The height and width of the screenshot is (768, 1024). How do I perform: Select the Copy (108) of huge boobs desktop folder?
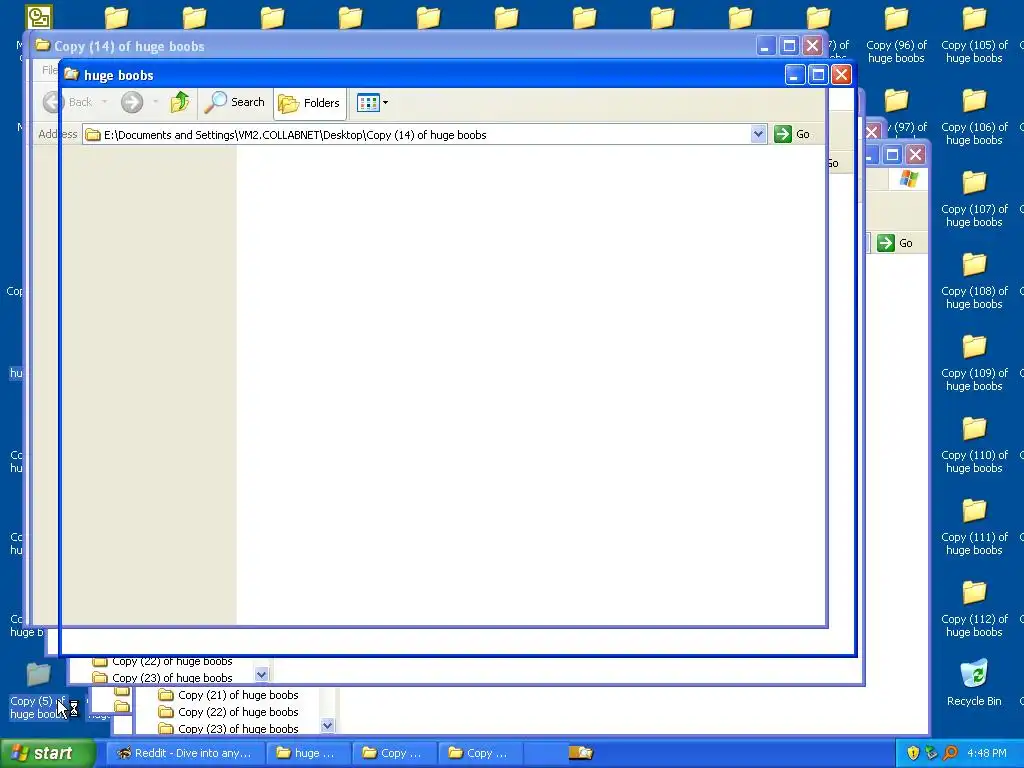click(x=974, y=281)
